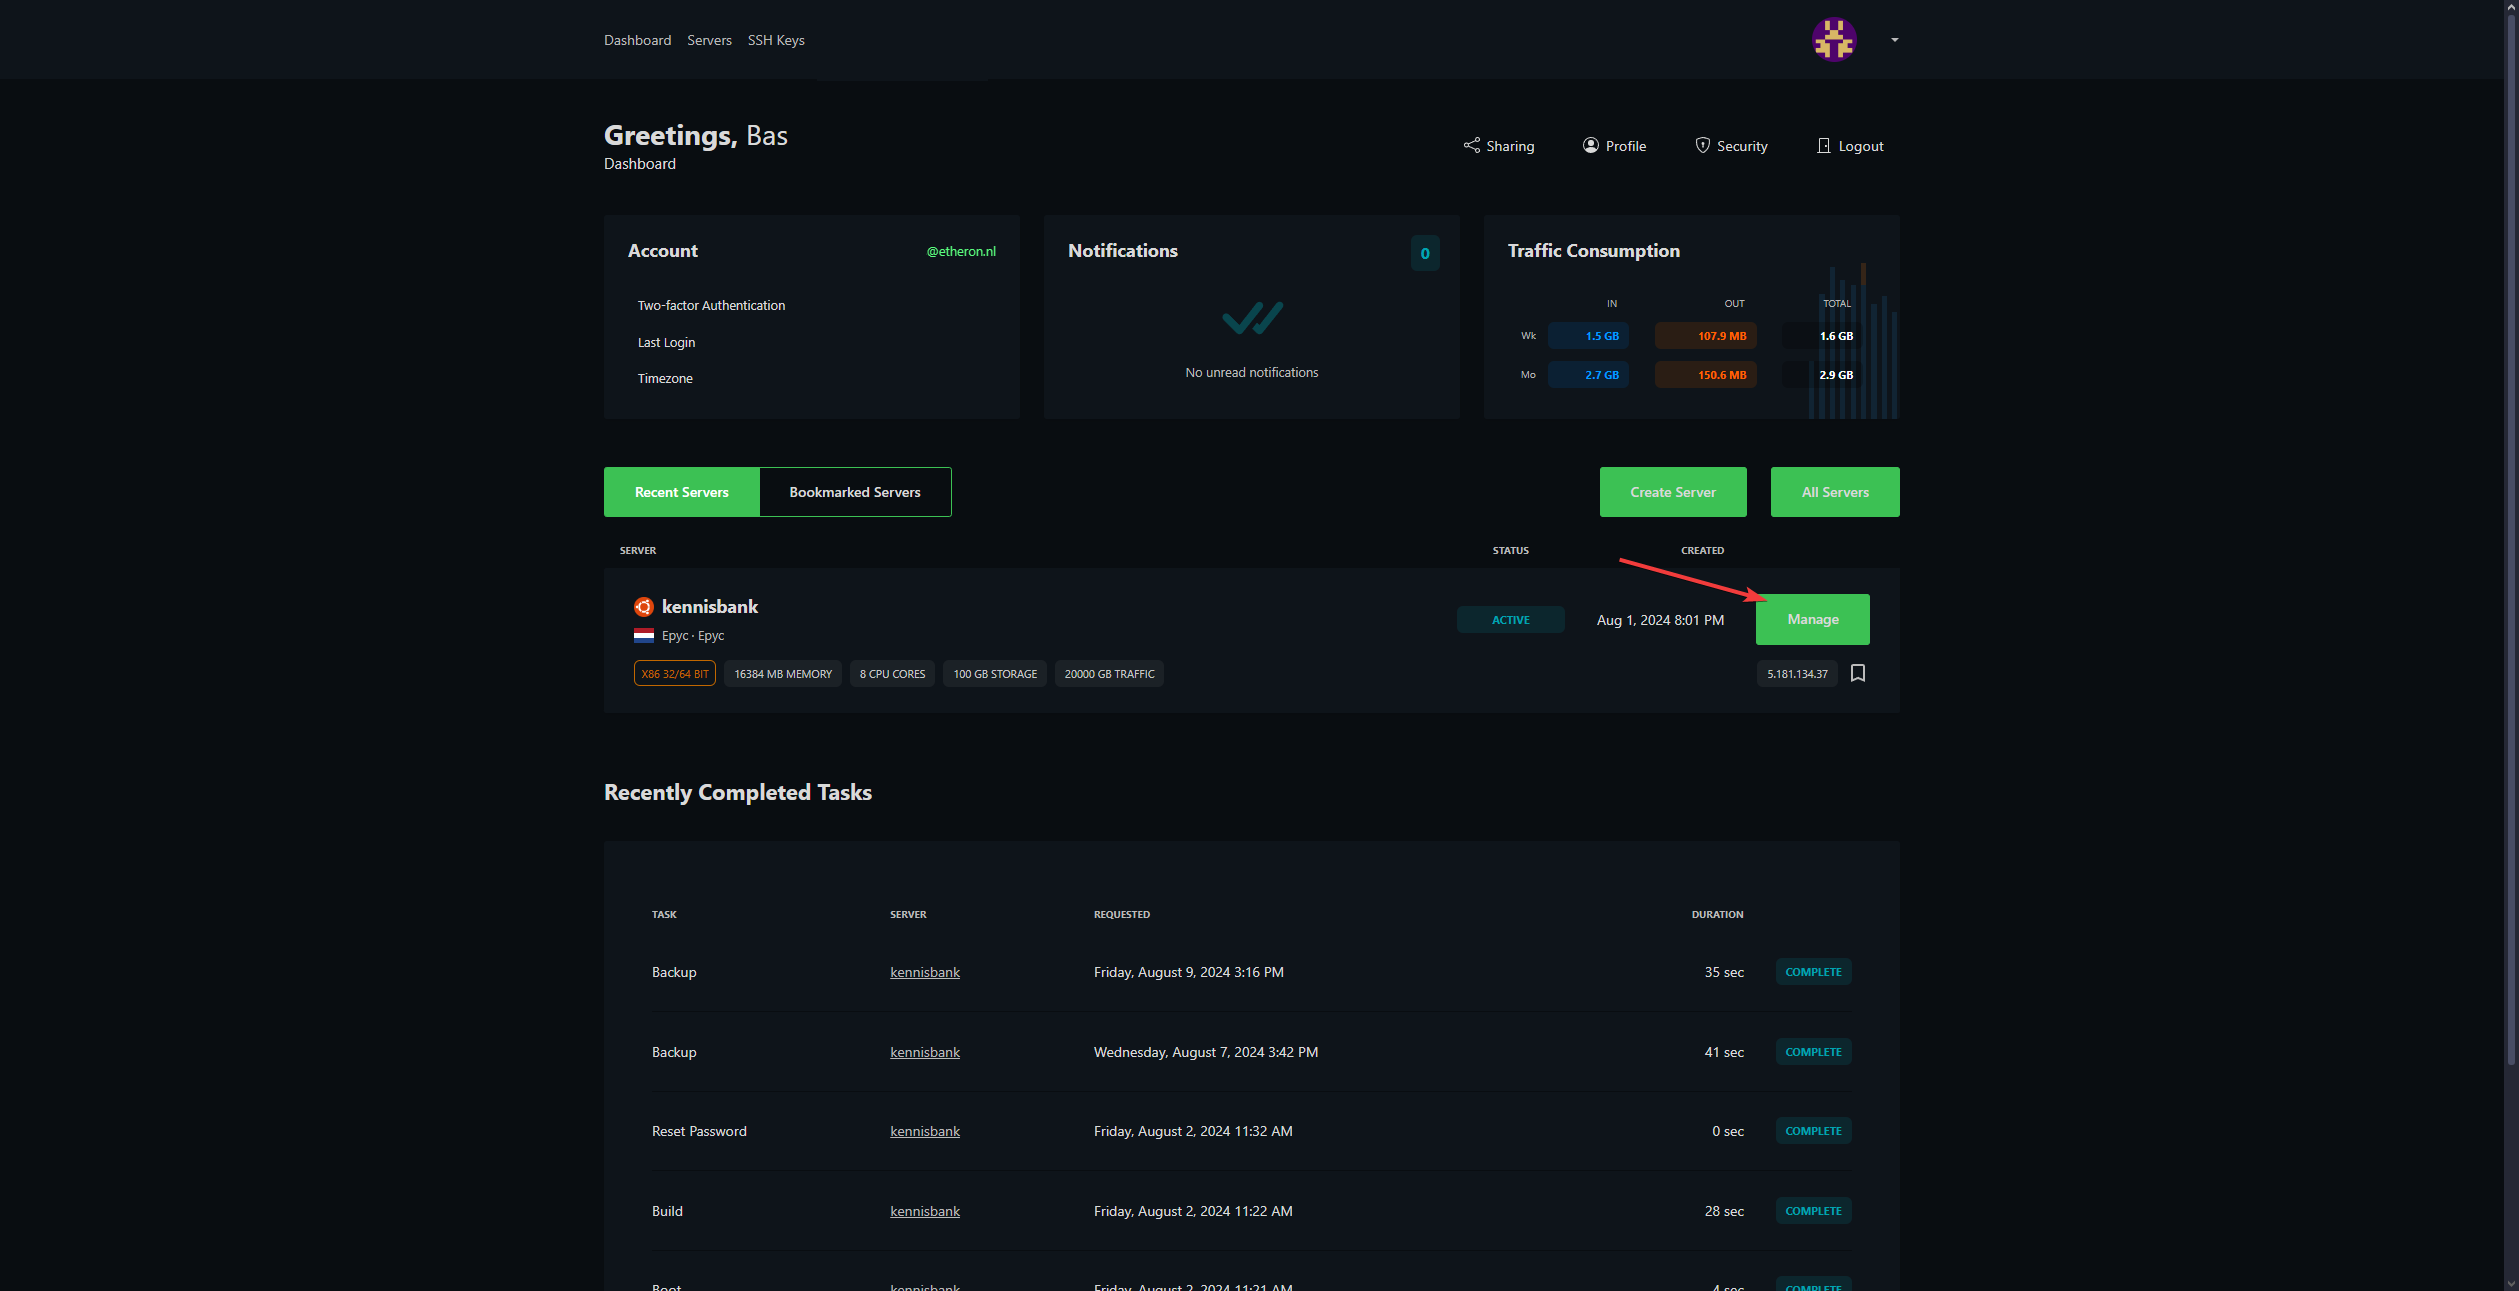Click the Netherlands flag icon
Screen dimensions: 2519x1291
pos(644,636)
